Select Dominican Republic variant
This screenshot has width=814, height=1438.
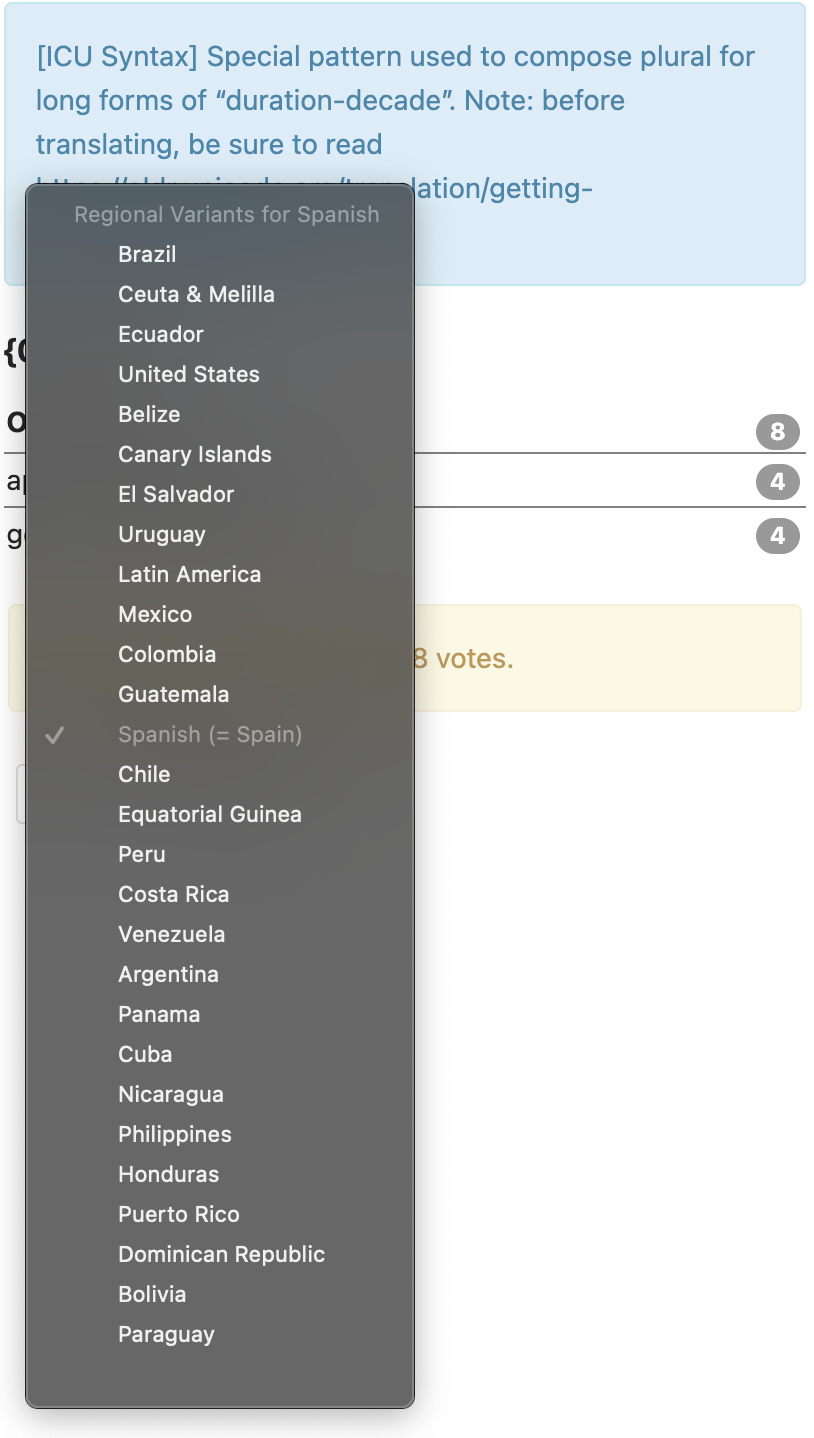221,1254
